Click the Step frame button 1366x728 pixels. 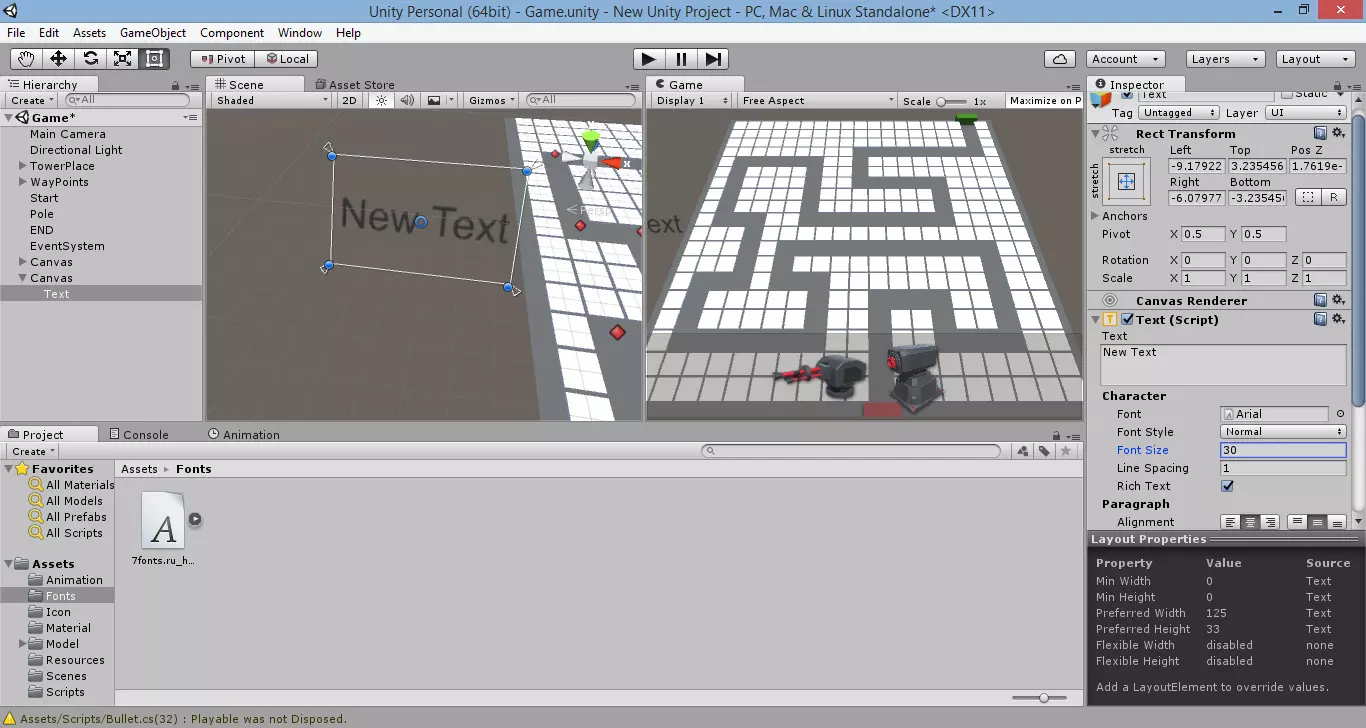tap(713, 59)
